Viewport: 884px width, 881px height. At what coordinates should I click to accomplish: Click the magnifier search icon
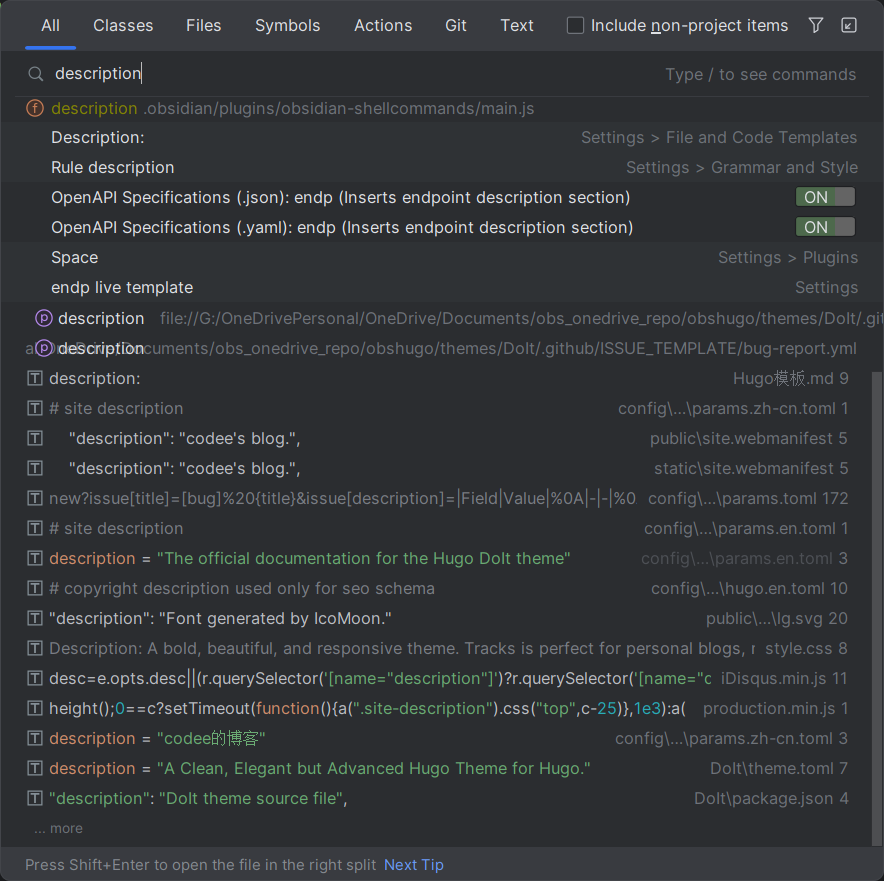point(36,74)
